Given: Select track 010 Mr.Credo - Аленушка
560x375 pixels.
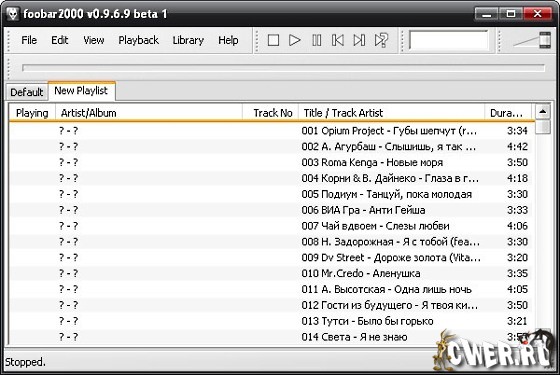Looking at the screenshot, I should [x=270, y=274].
